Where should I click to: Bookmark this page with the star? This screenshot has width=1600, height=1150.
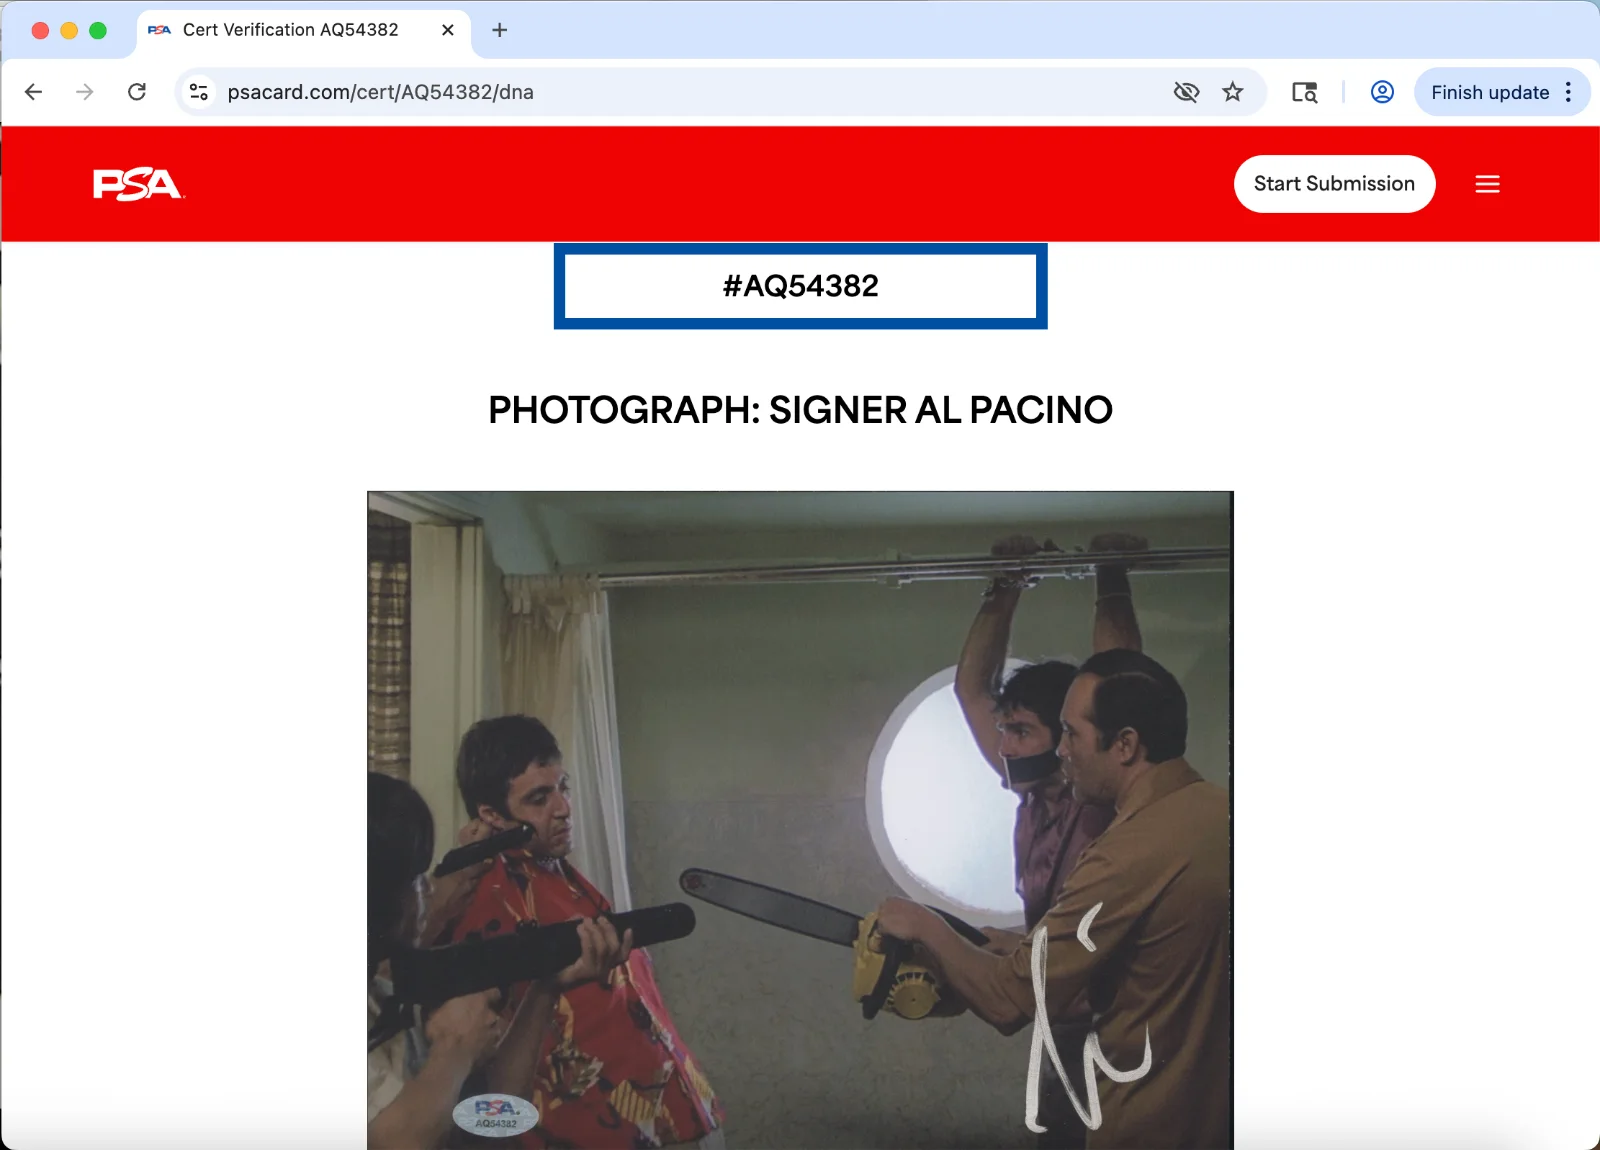point(1233,92)
